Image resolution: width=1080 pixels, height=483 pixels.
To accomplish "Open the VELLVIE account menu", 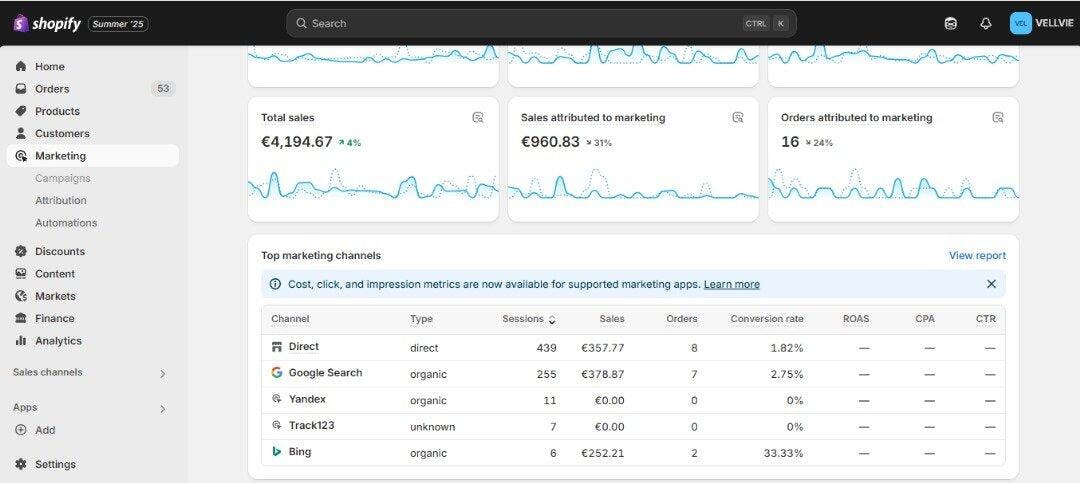I will point(1041,23).
